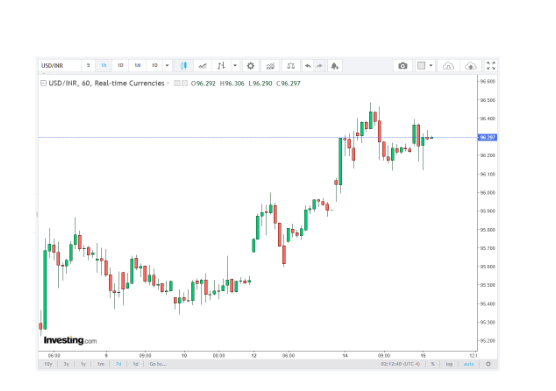
Task: Open bottom-right chart settings gear
Action: (x=488, y=364)
